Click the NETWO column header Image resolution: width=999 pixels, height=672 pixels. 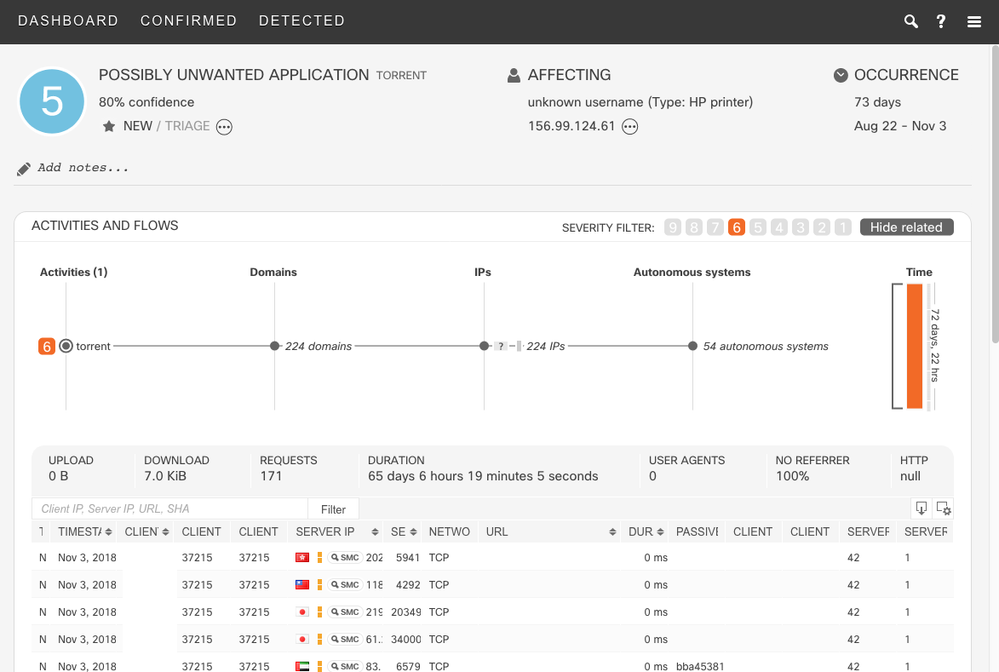[x=449, y=532]
